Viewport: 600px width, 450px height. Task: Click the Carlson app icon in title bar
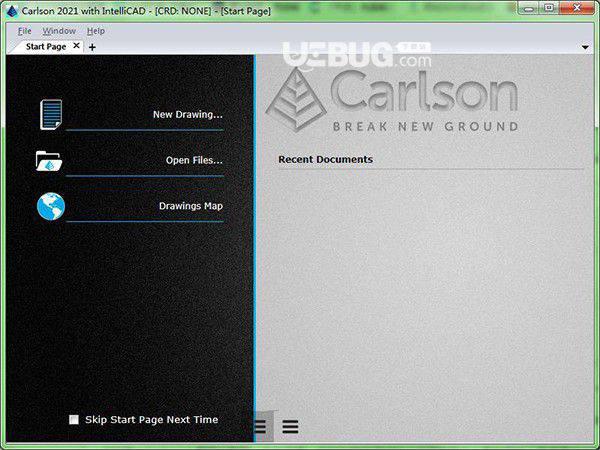[12, 11]
